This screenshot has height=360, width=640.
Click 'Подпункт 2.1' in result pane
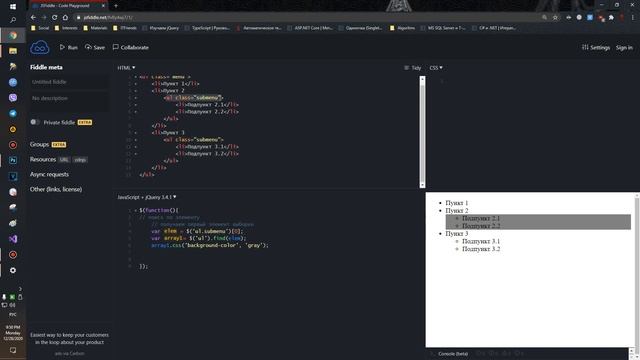click(x=481, y=218)
